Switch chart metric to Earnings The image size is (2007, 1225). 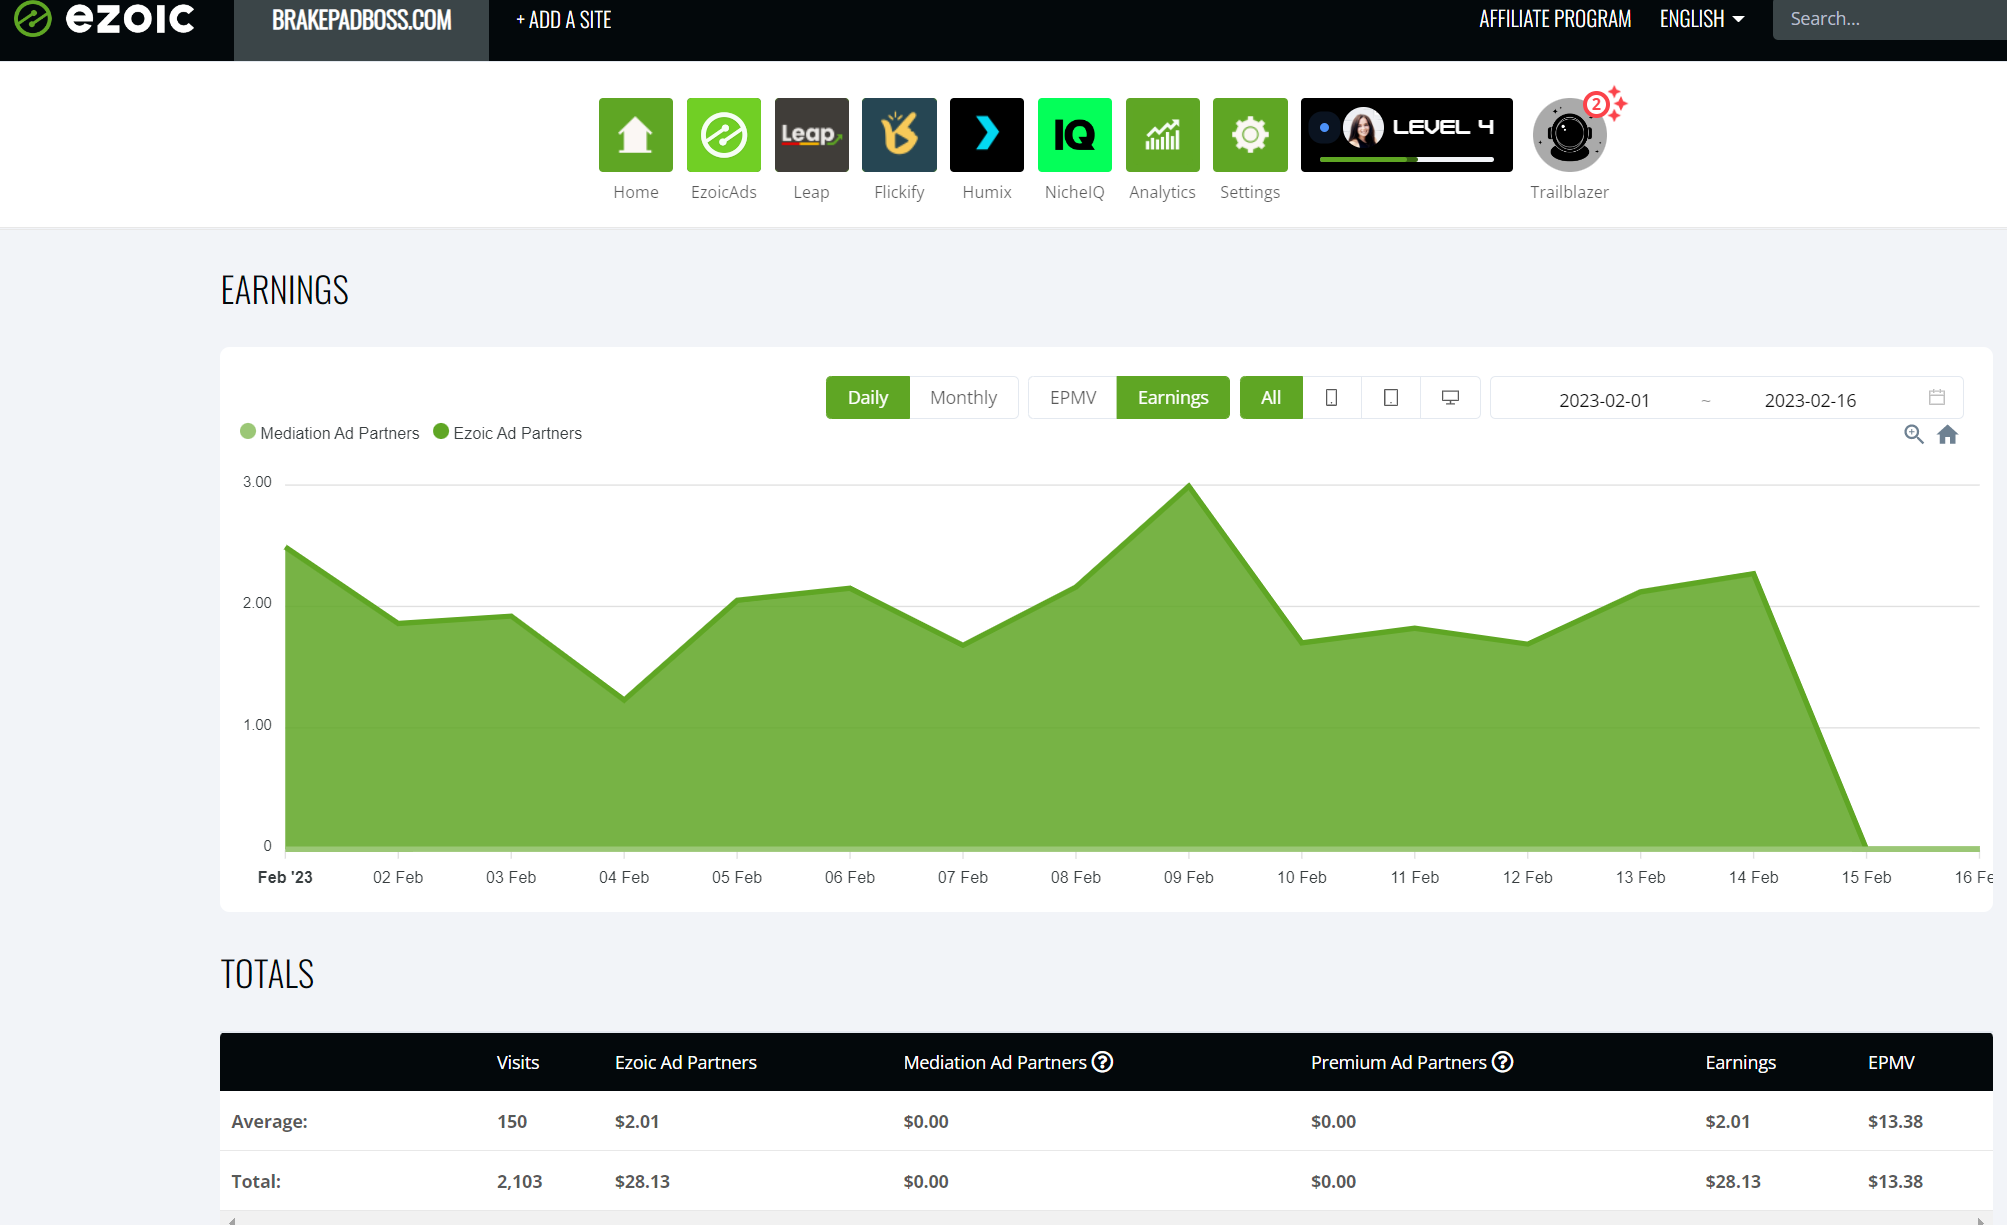tap(1173, 398)
